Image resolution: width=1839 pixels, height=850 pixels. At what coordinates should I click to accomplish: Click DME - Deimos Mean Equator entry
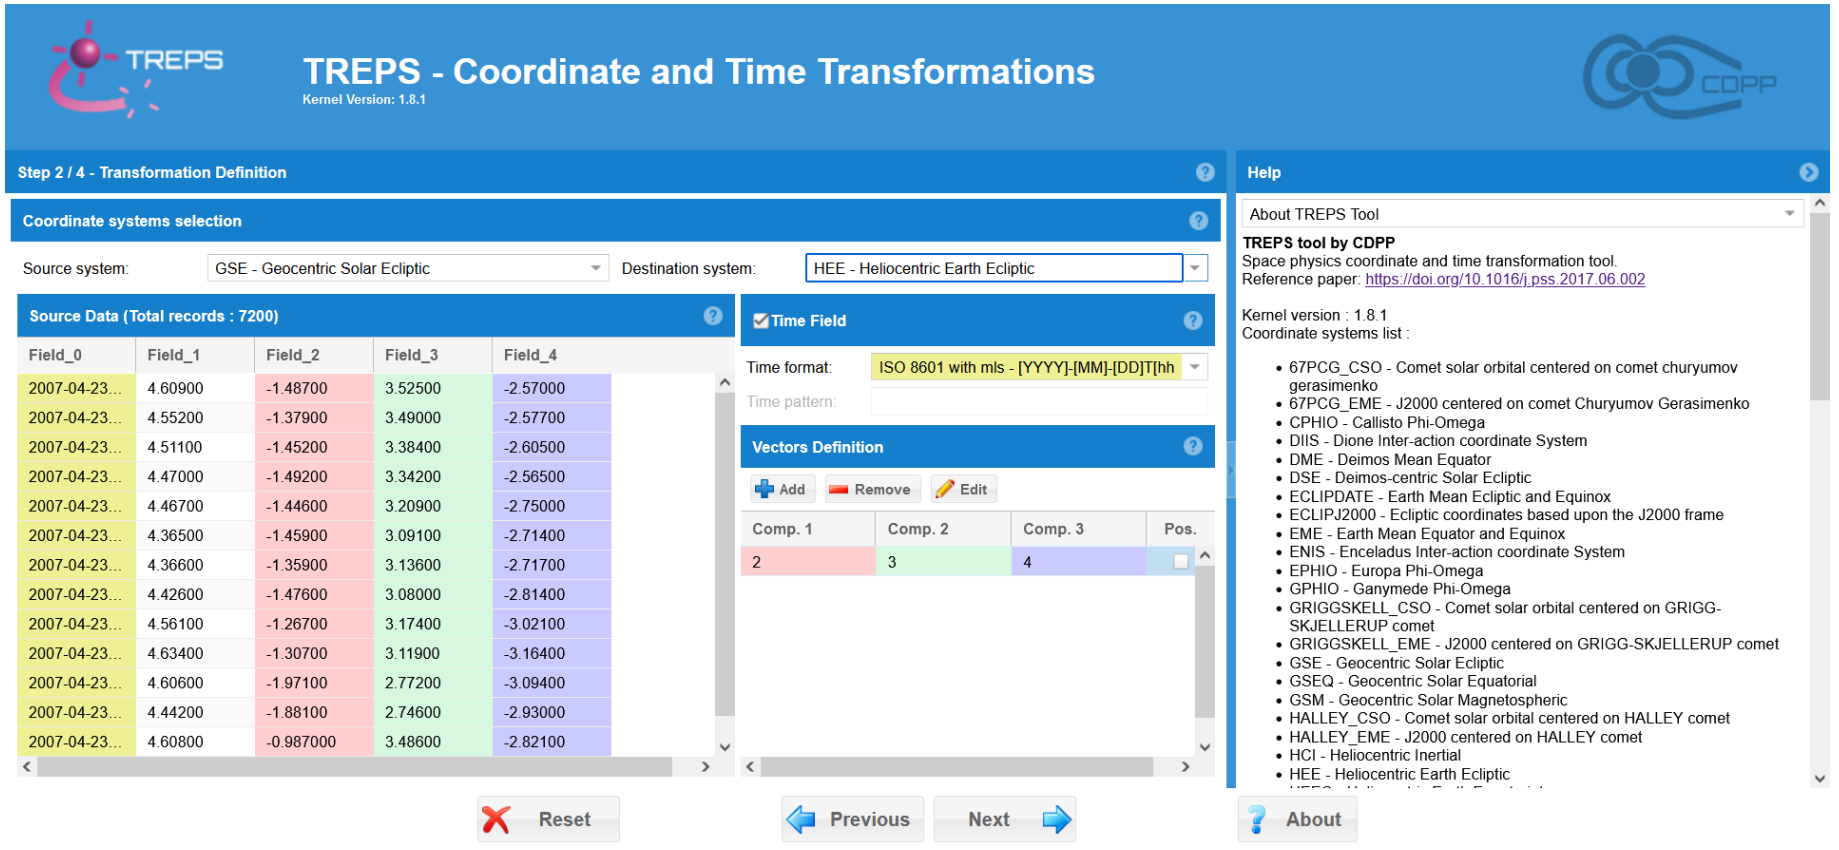(x=1389, y=459)
